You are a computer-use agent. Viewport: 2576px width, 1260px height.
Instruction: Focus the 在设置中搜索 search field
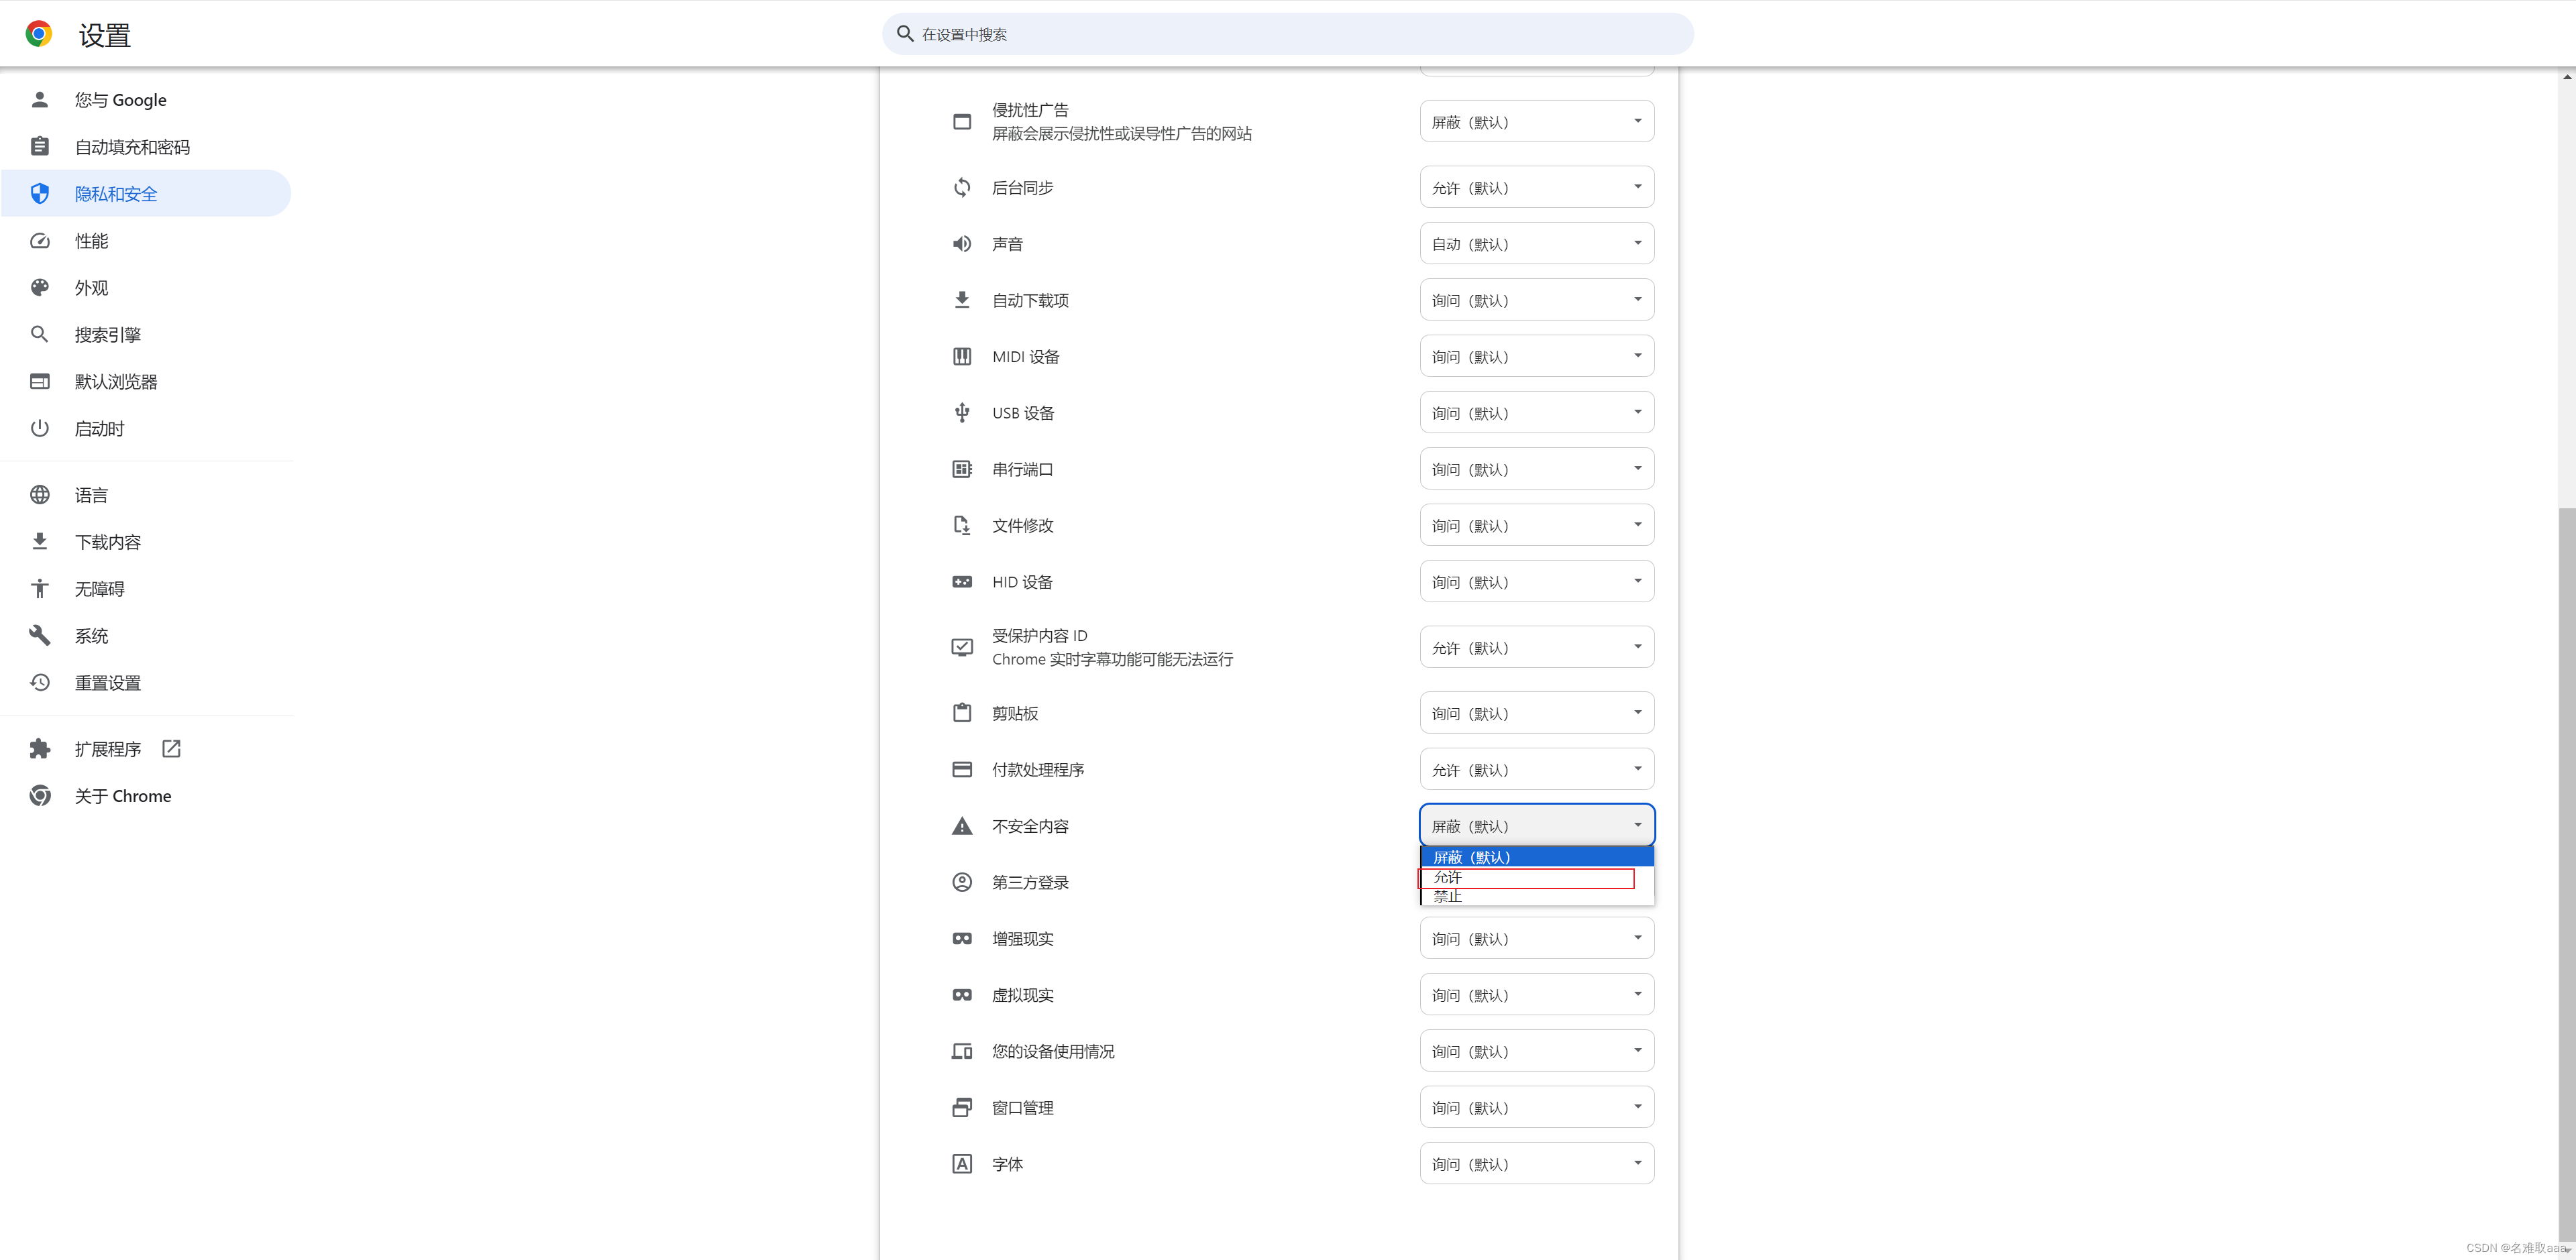pyautogui.click(x=1288, y=34)
